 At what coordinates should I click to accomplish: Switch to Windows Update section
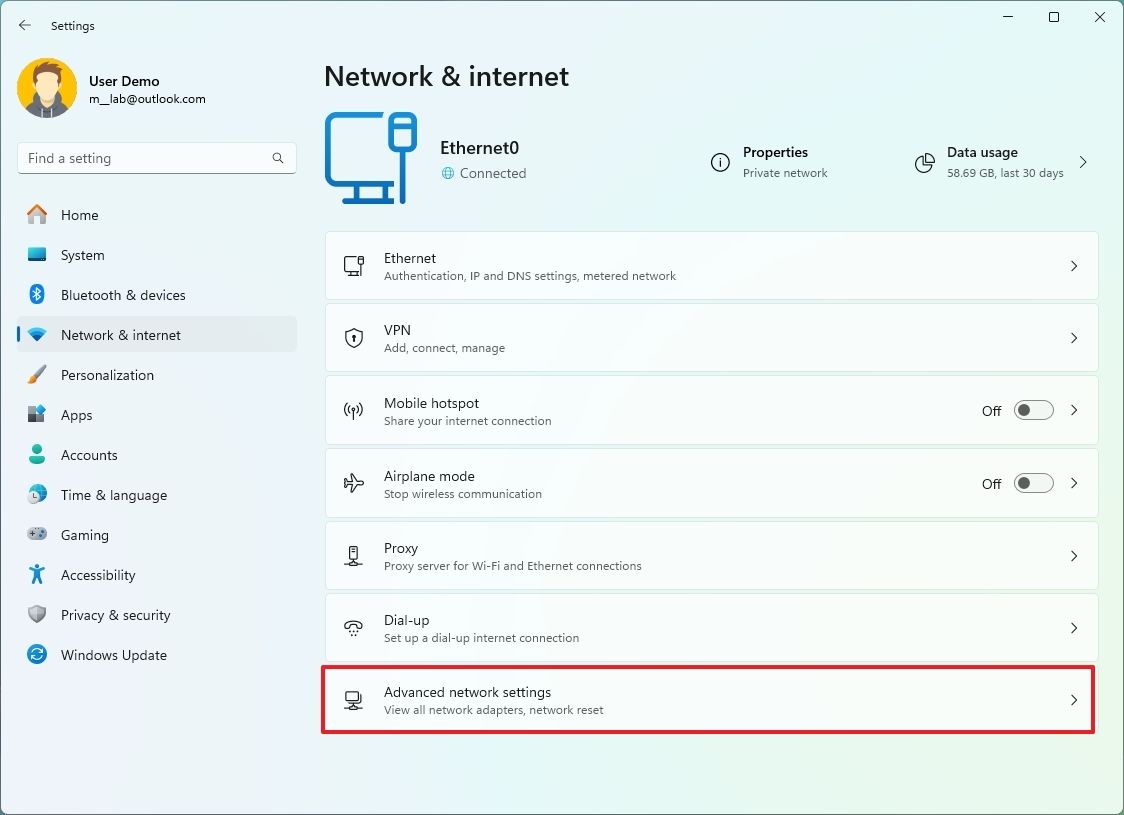point(113,655)
